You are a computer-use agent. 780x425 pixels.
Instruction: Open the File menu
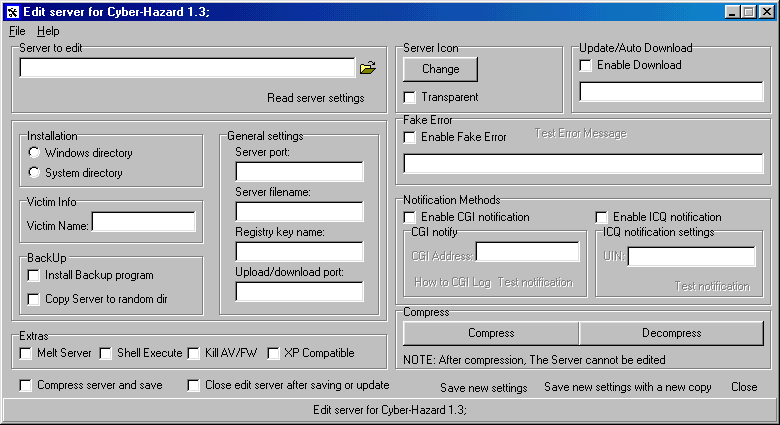[x=17, y=31]
